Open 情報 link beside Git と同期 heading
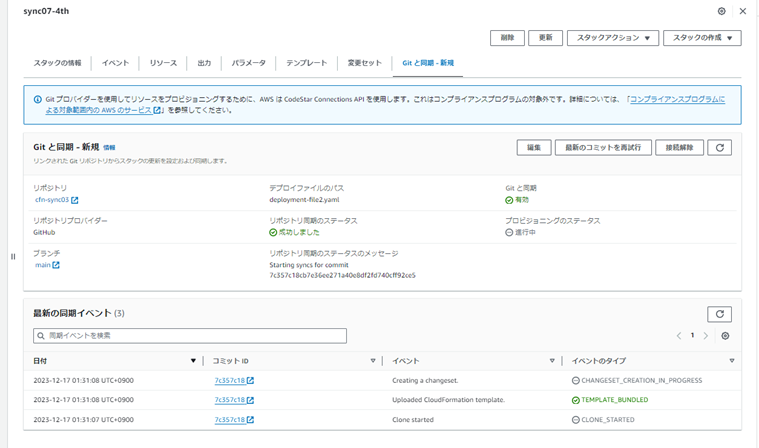This screenshot has height=448, width=759. coord(109,148)
